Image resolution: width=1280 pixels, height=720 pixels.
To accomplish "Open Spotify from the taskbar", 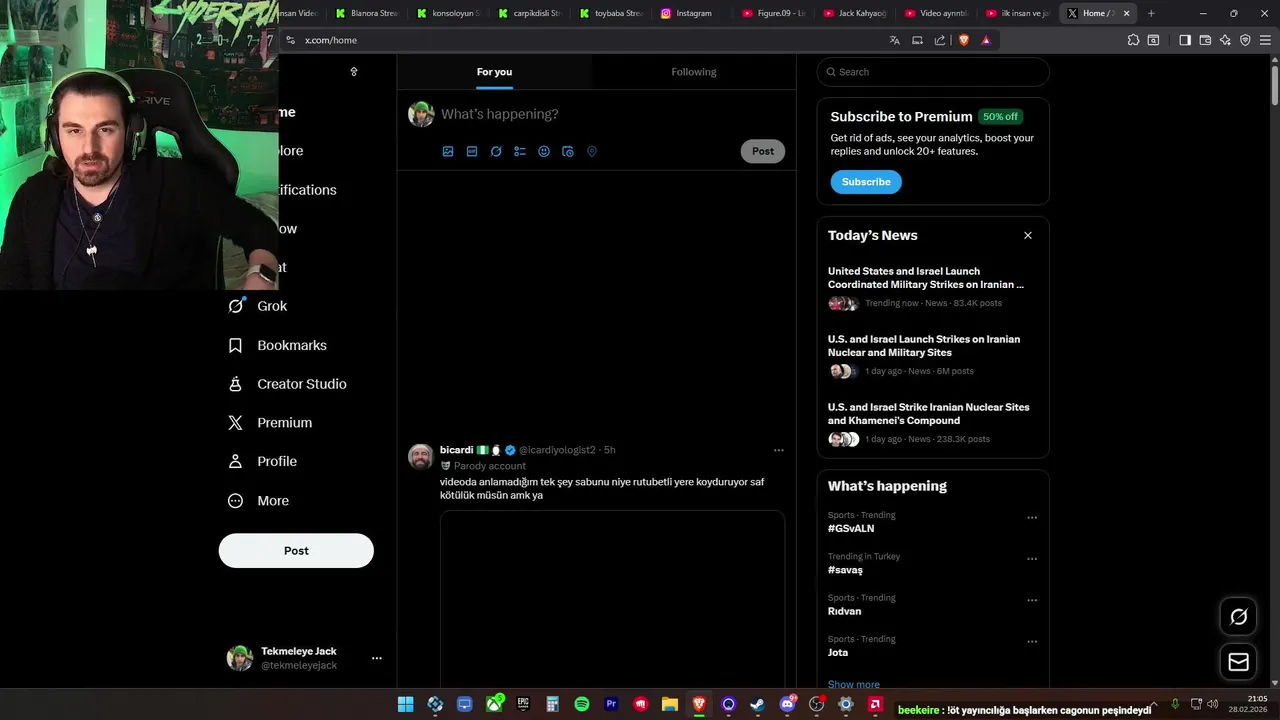I will click(582, 704).
